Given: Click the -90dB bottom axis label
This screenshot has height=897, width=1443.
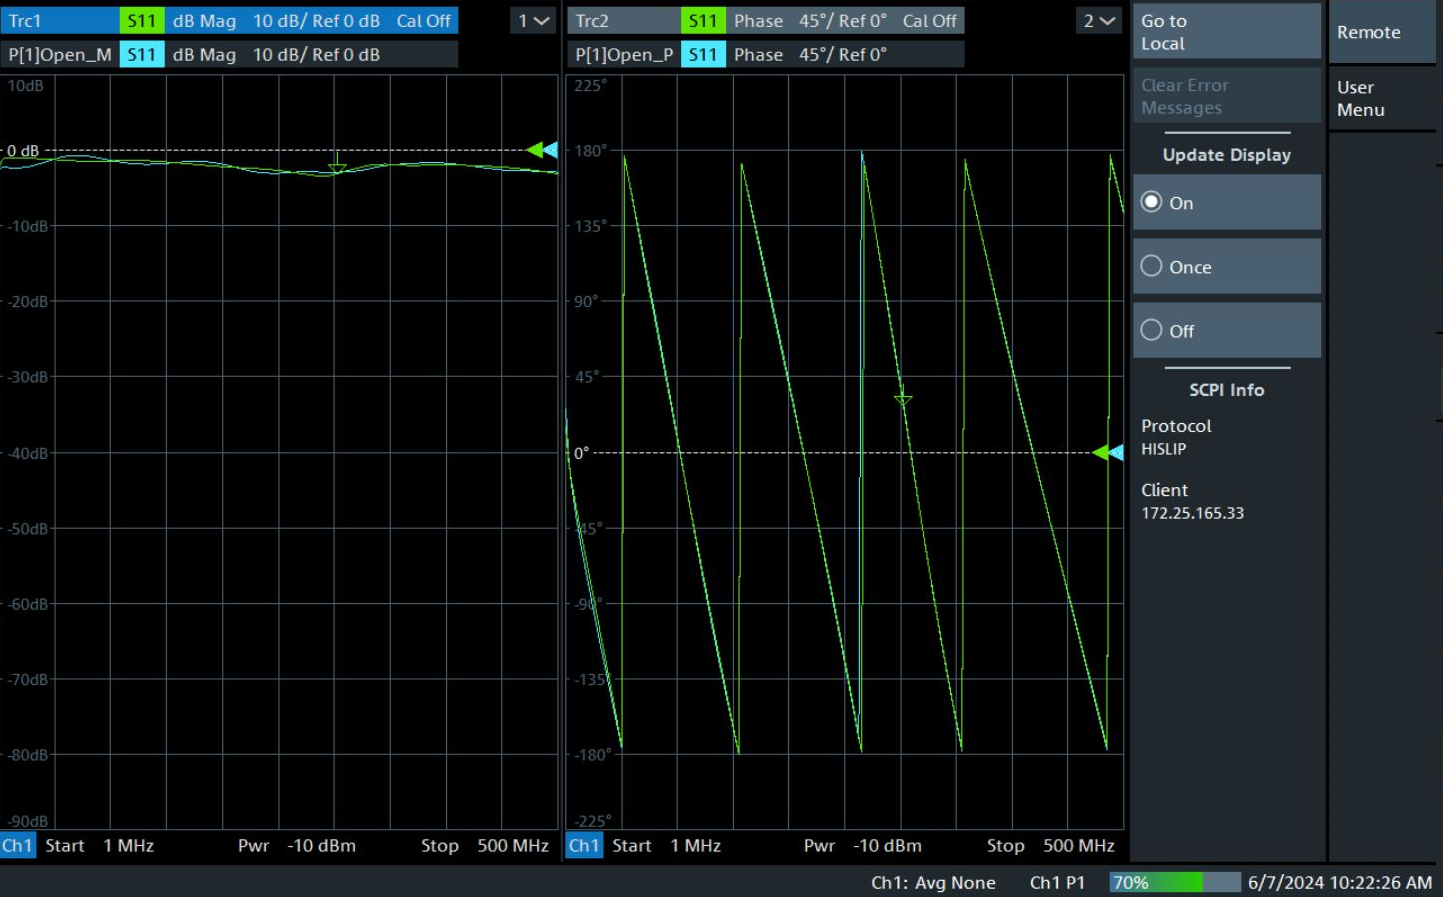Looking at the screenshot, I should pyautogui.click(x=25, y=821).
